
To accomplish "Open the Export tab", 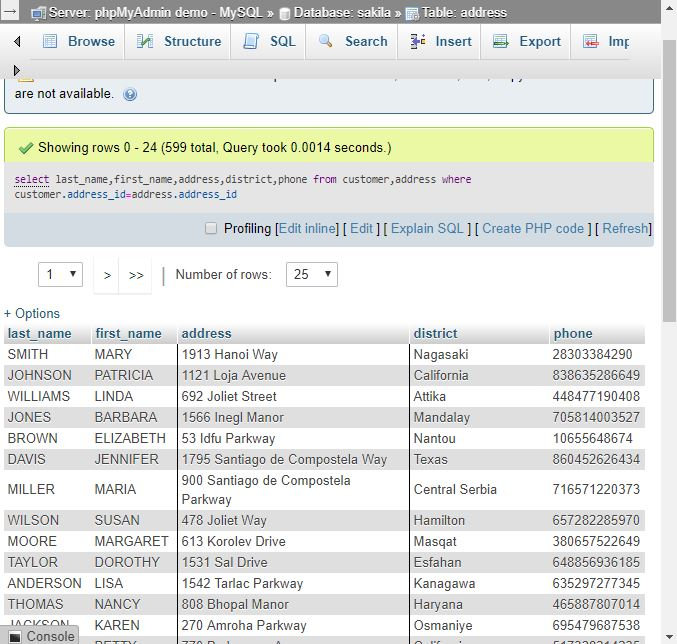I will pyautogui.click(x=527, y=41).
